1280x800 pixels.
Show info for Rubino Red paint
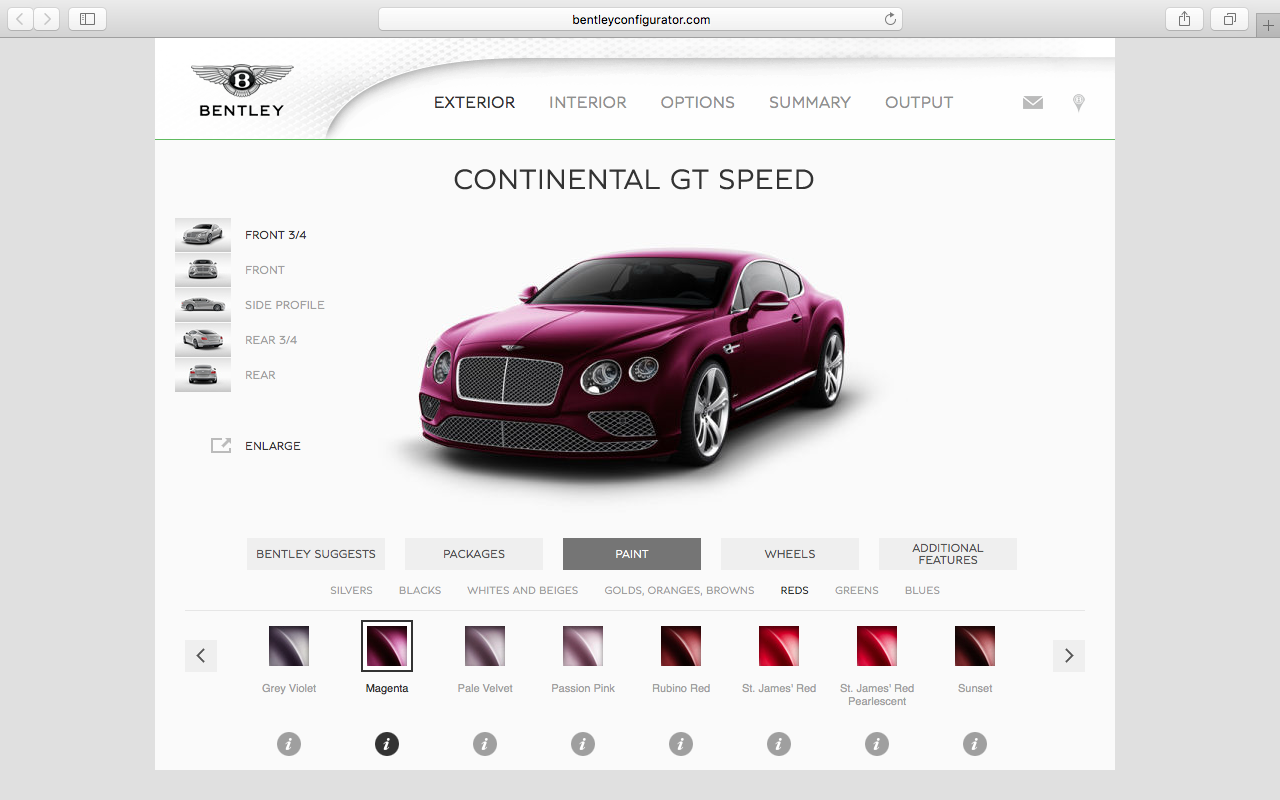pos(681,744)
